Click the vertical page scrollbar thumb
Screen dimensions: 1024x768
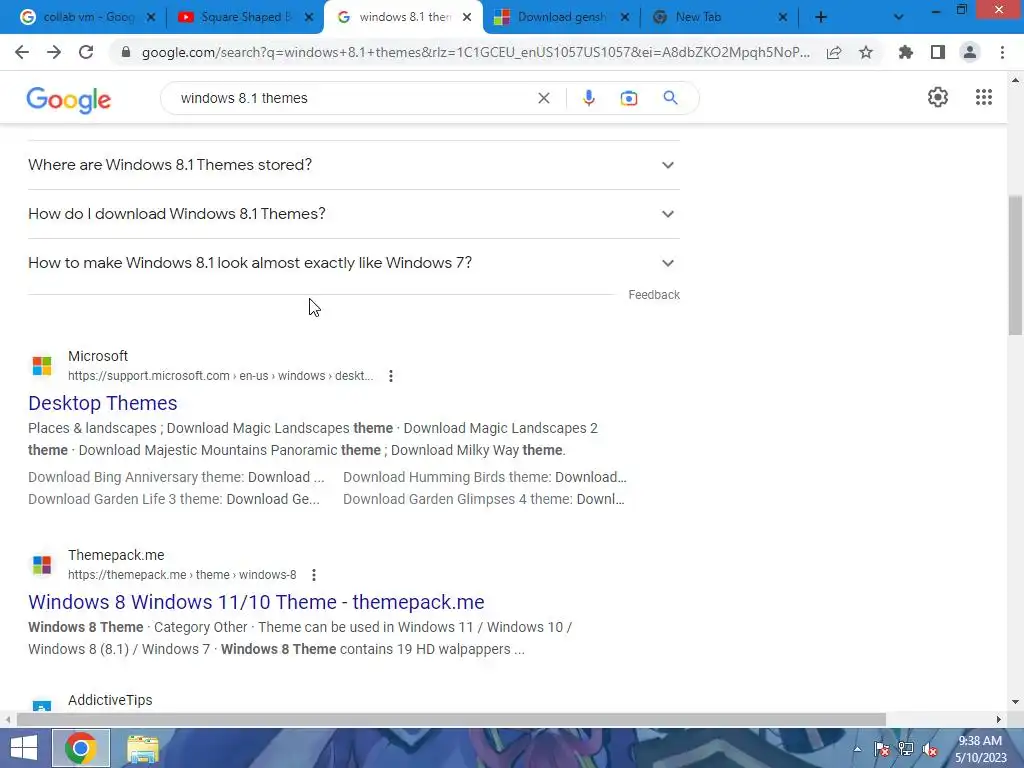click(x=1015, y=264)
